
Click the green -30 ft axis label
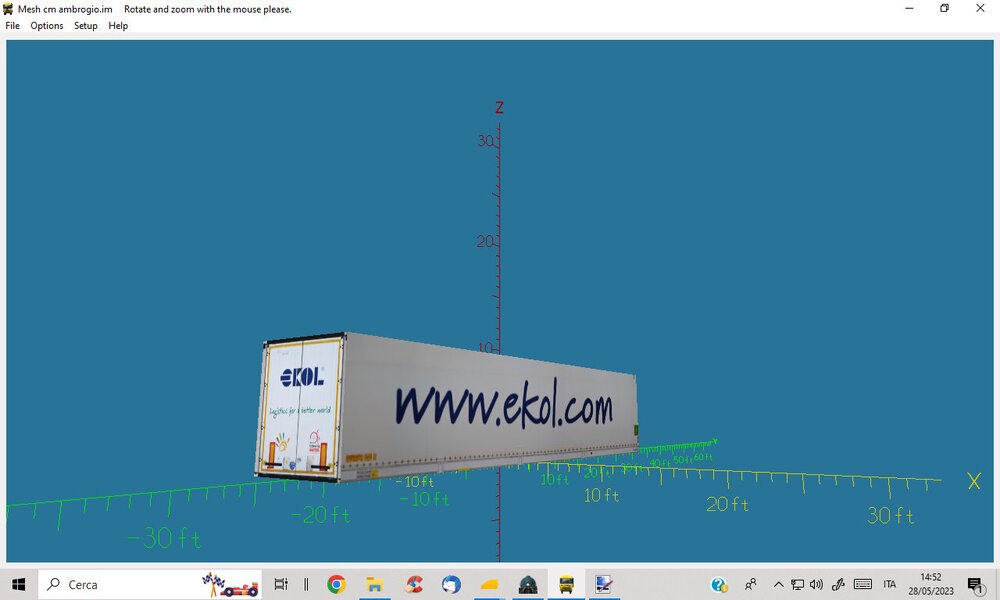(x=165, y=538)
